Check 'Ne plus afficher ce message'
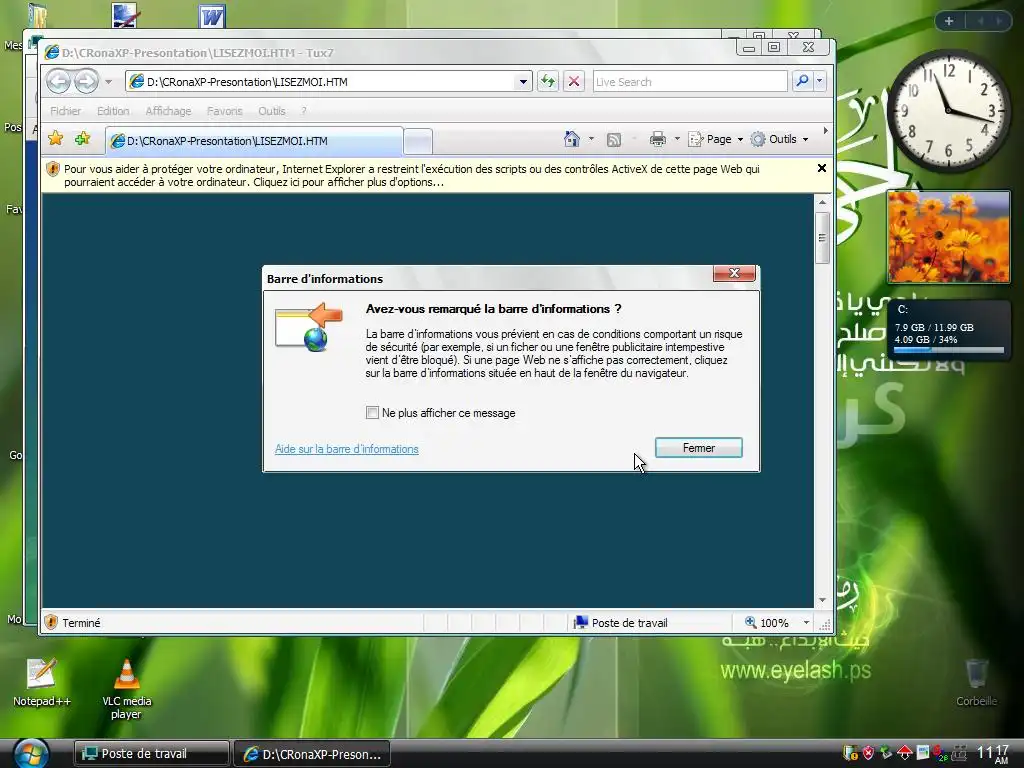This screenshot has width=1024, height=768. [x=372, y=413]
